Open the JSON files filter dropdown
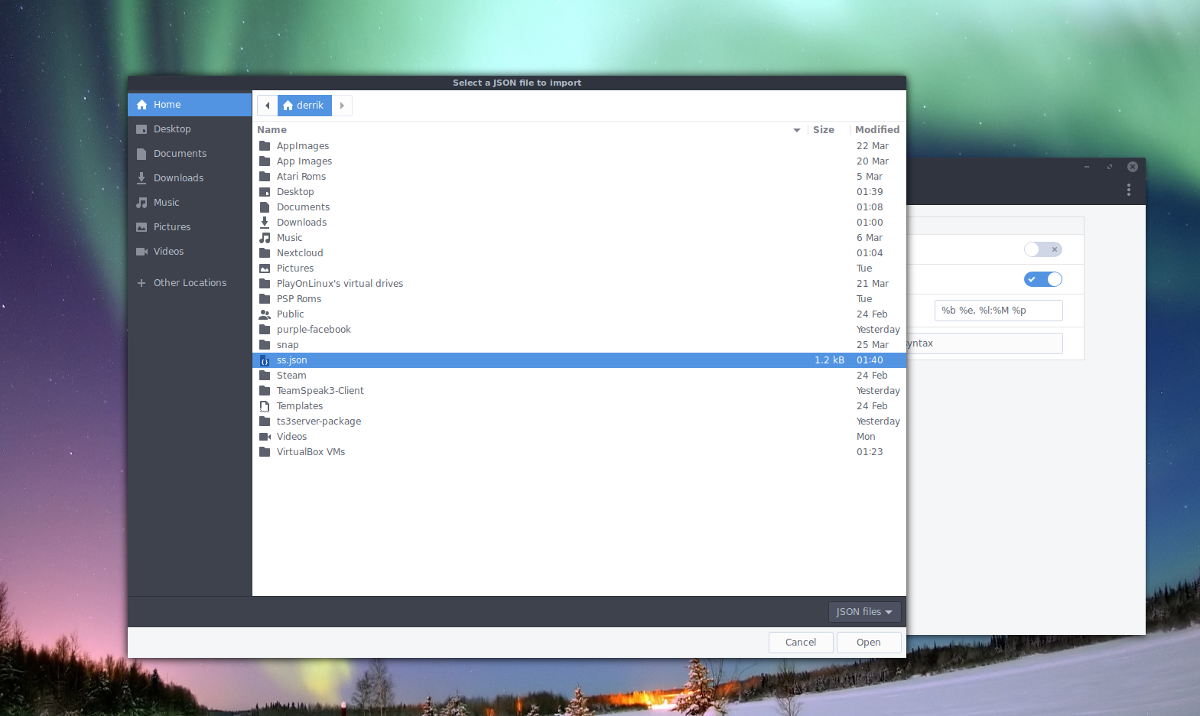The height and width of the screenshot is (716, 1200). (863, 611)
